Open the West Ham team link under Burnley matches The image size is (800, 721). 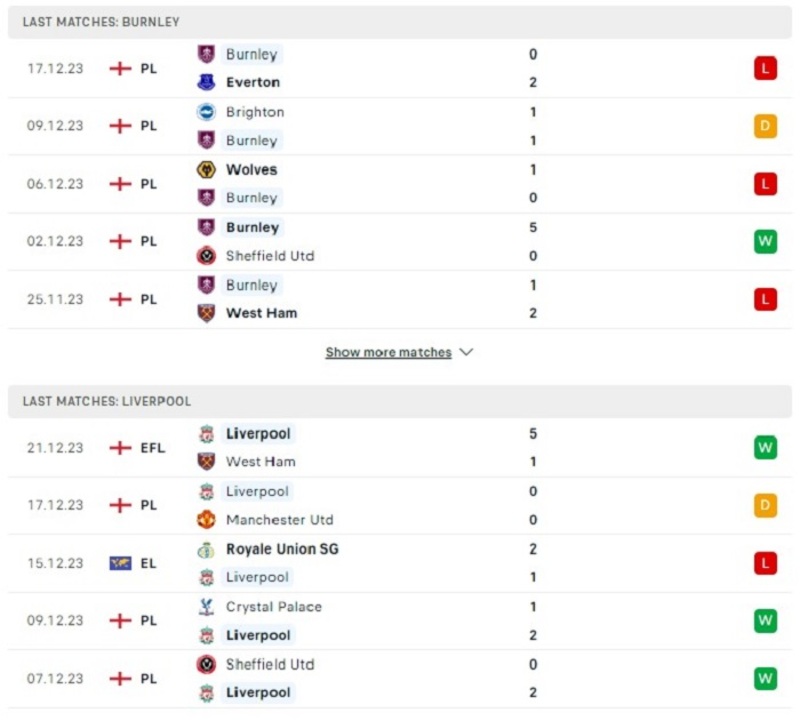tap(261, 313)
